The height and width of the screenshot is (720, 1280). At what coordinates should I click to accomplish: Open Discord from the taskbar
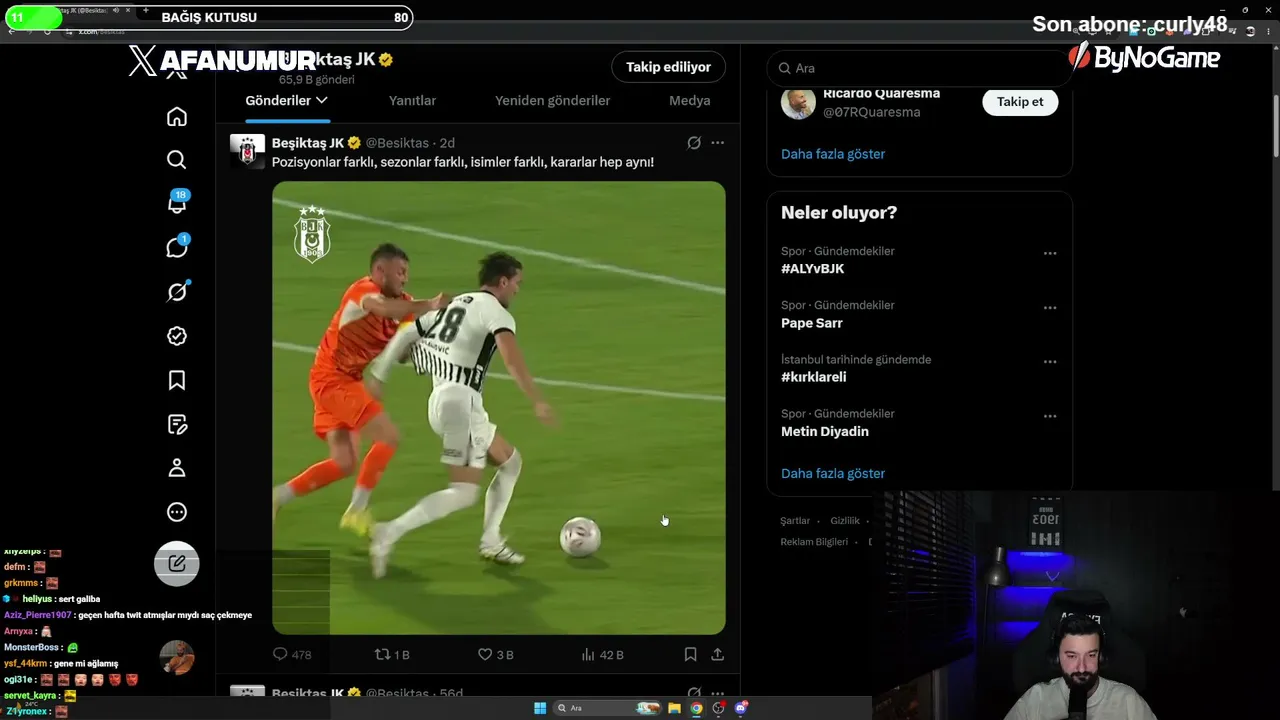(741, 708)
